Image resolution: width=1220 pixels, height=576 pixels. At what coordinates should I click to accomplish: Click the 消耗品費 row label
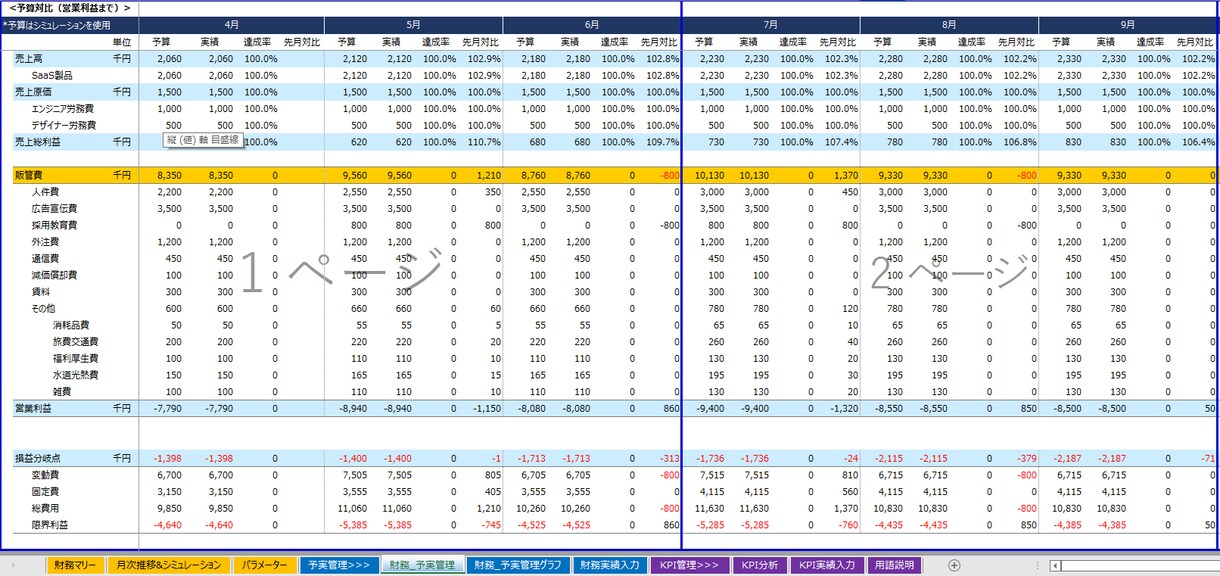click(x=71, y=325)
